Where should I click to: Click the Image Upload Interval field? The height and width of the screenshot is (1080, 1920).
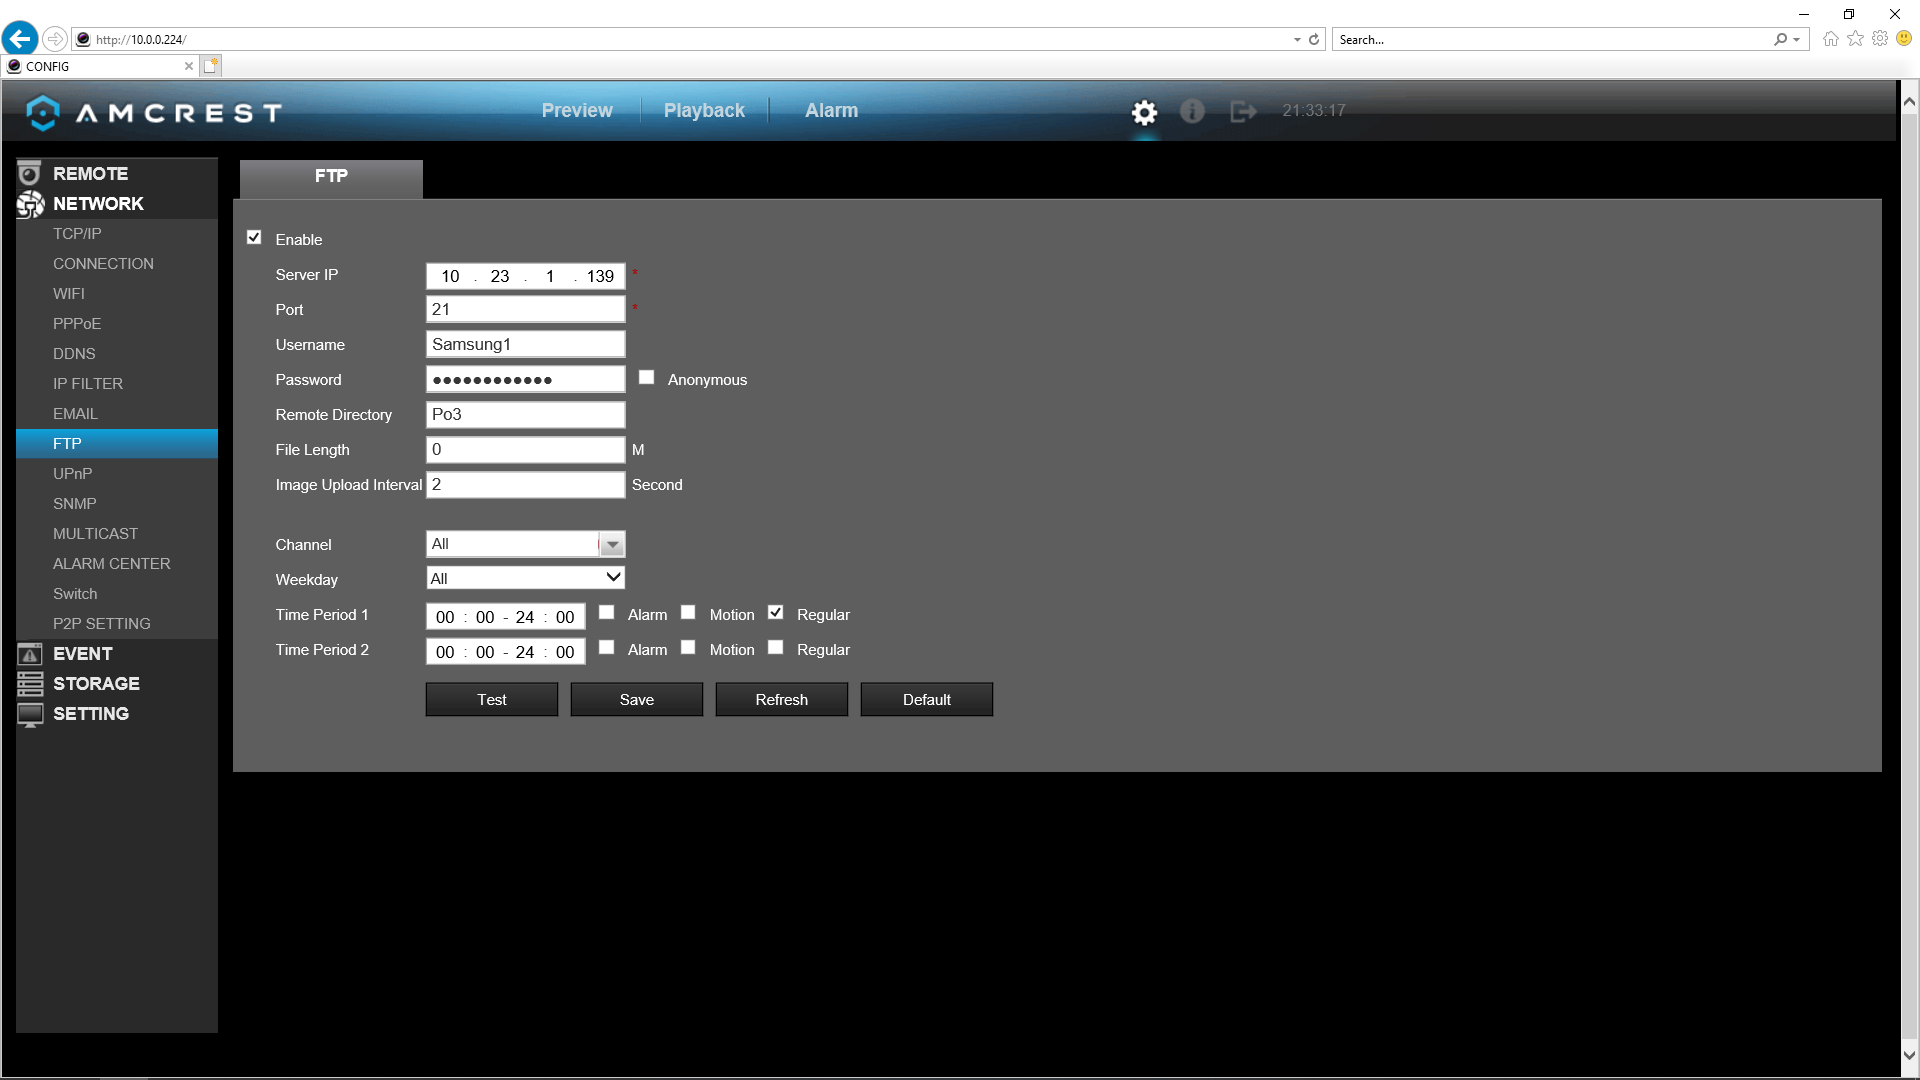pos(525,484)
